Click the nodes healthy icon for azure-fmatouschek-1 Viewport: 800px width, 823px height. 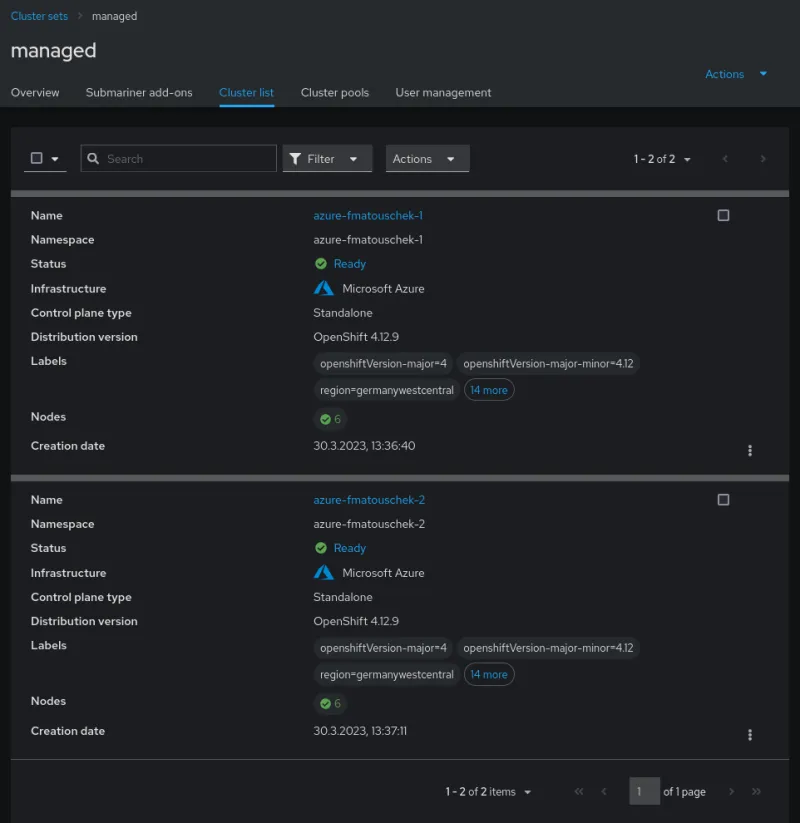pyautogui.click(x=325, y=419)
